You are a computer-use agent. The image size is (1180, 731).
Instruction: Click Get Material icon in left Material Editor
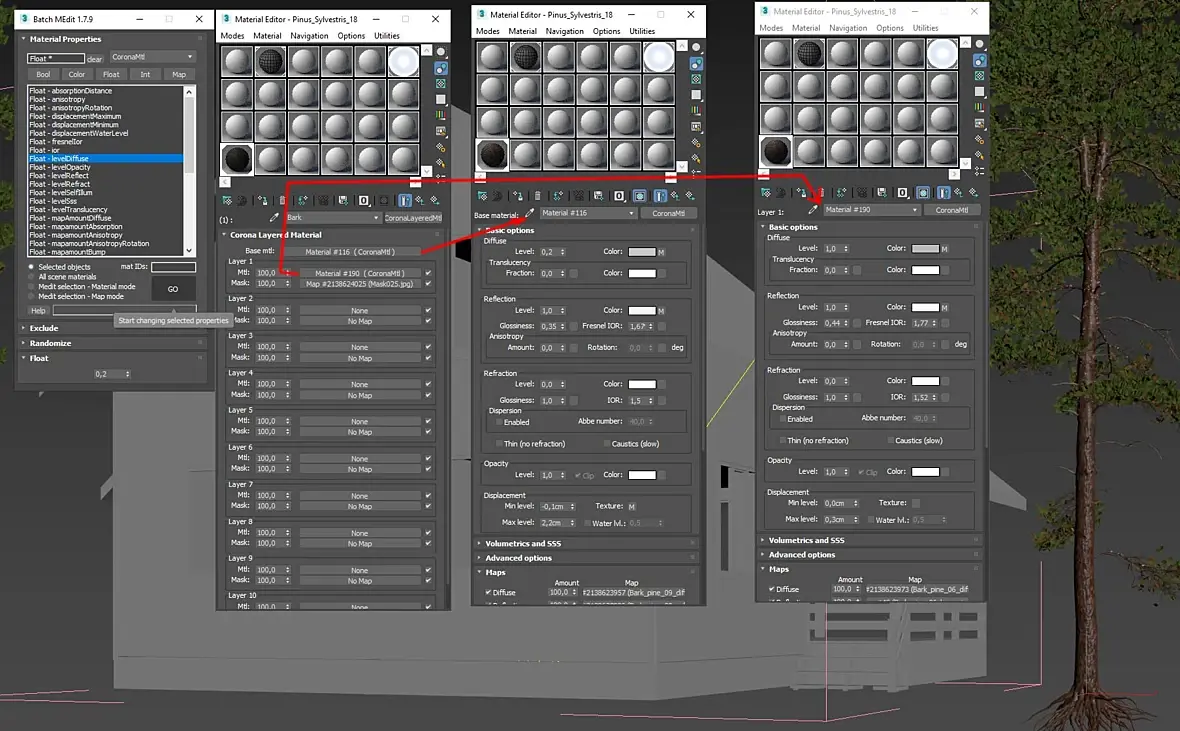tap(227, 200)
